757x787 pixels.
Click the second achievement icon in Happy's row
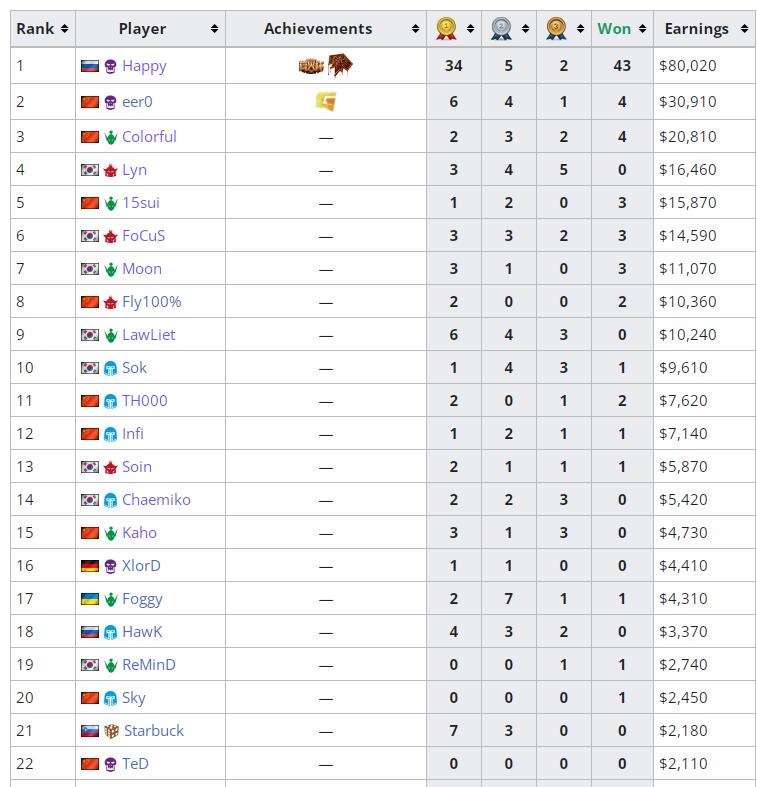point(338,66)
